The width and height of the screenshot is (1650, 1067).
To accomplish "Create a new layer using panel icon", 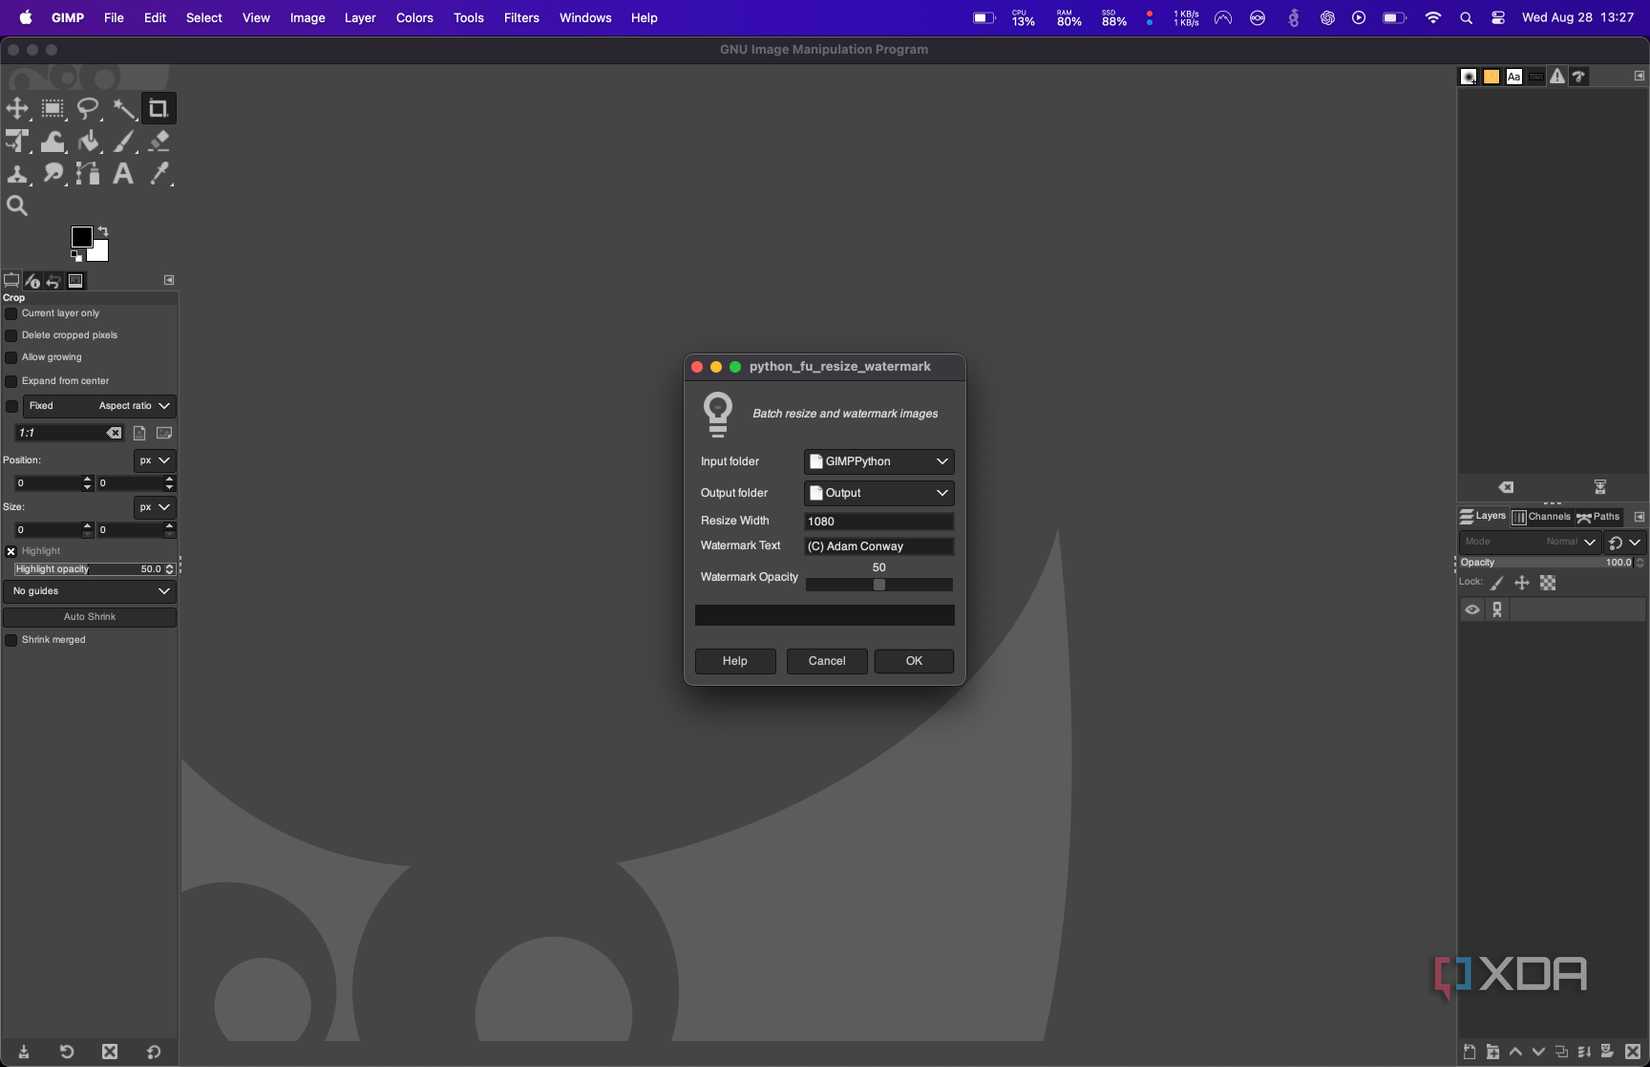I will [1469, 1052].
